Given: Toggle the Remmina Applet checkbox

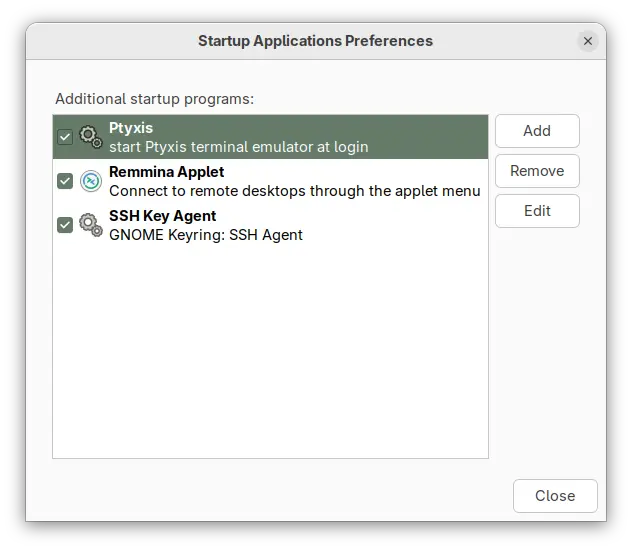Looking at the screenshot, I should [65, 181].
